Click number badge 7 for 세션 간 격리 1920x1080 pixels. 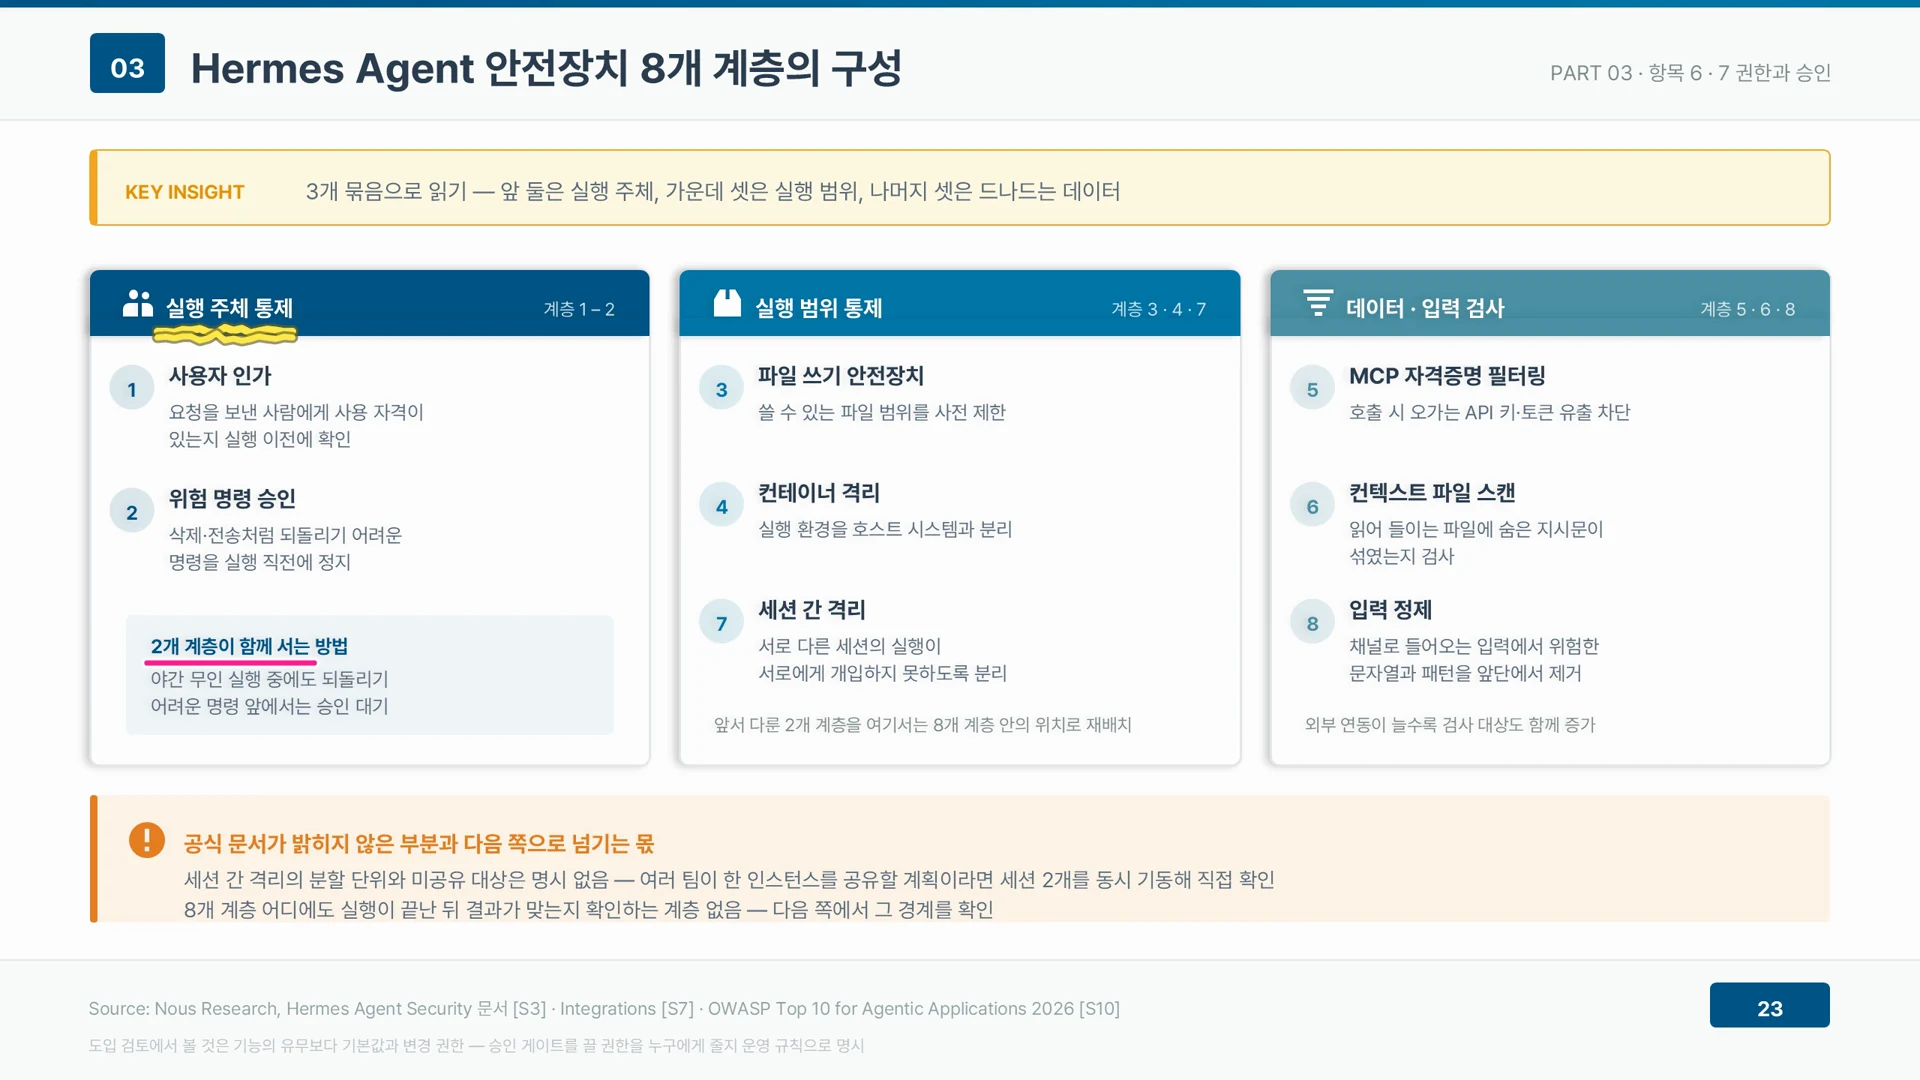coord(722,623)
